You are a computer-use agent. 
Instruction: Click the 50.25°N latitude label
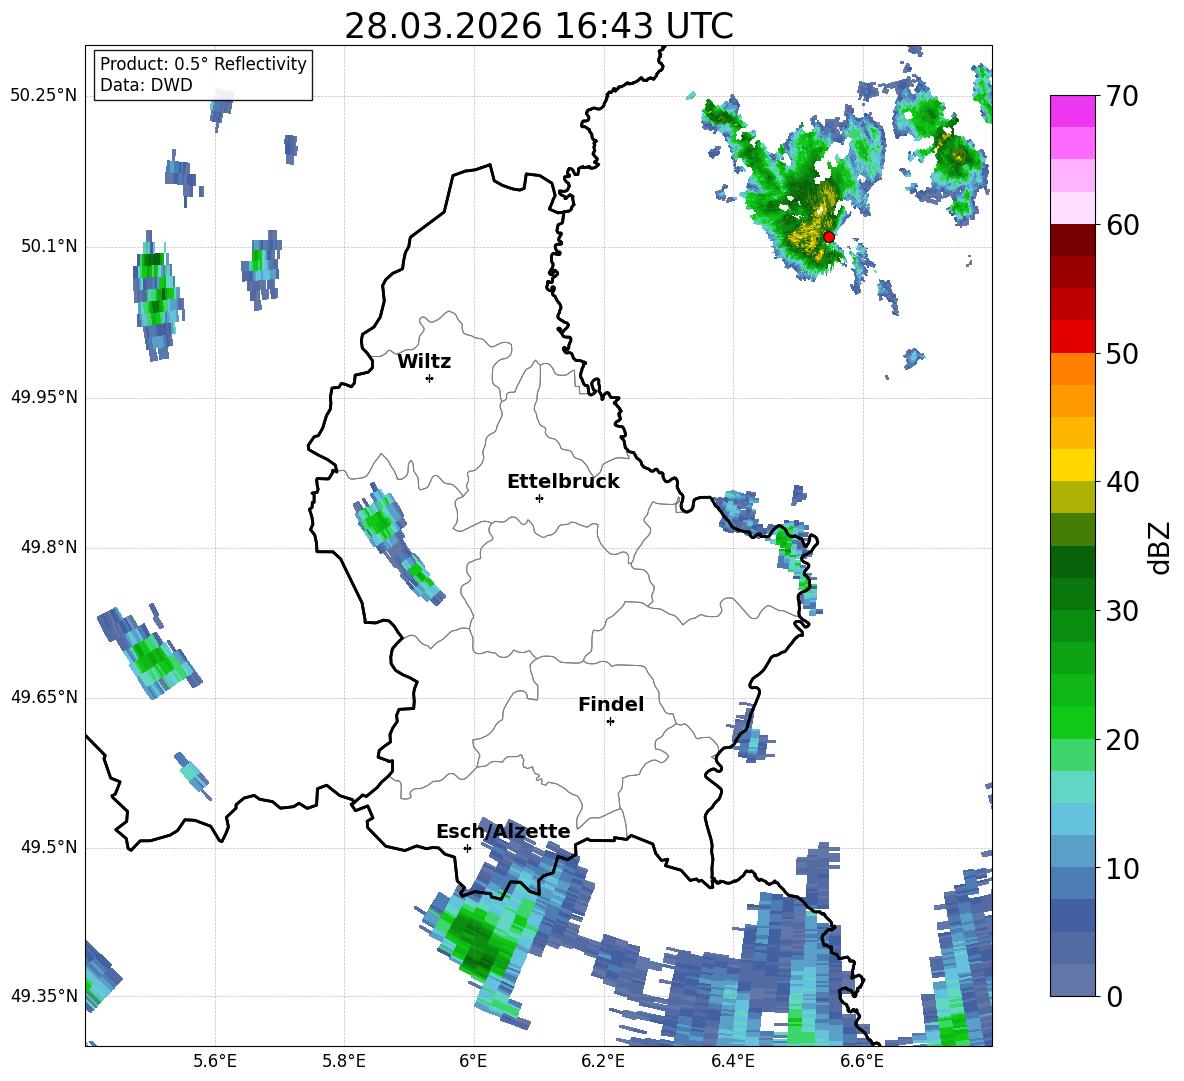pos(44,96)
